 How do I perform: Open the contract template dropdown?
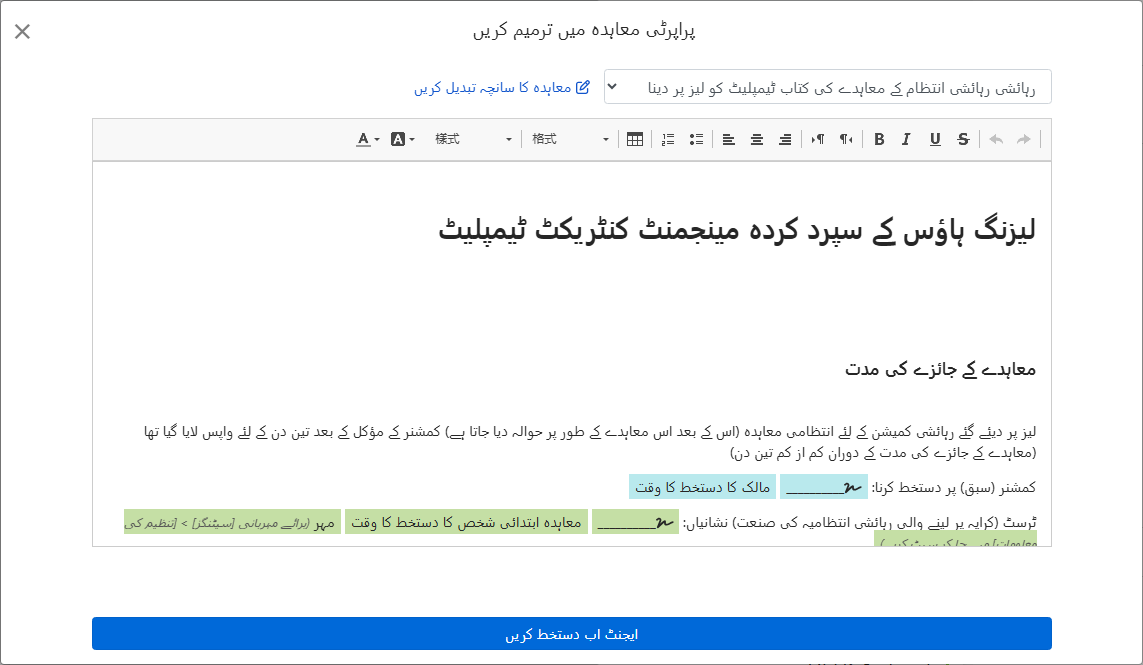click(827, 88)
